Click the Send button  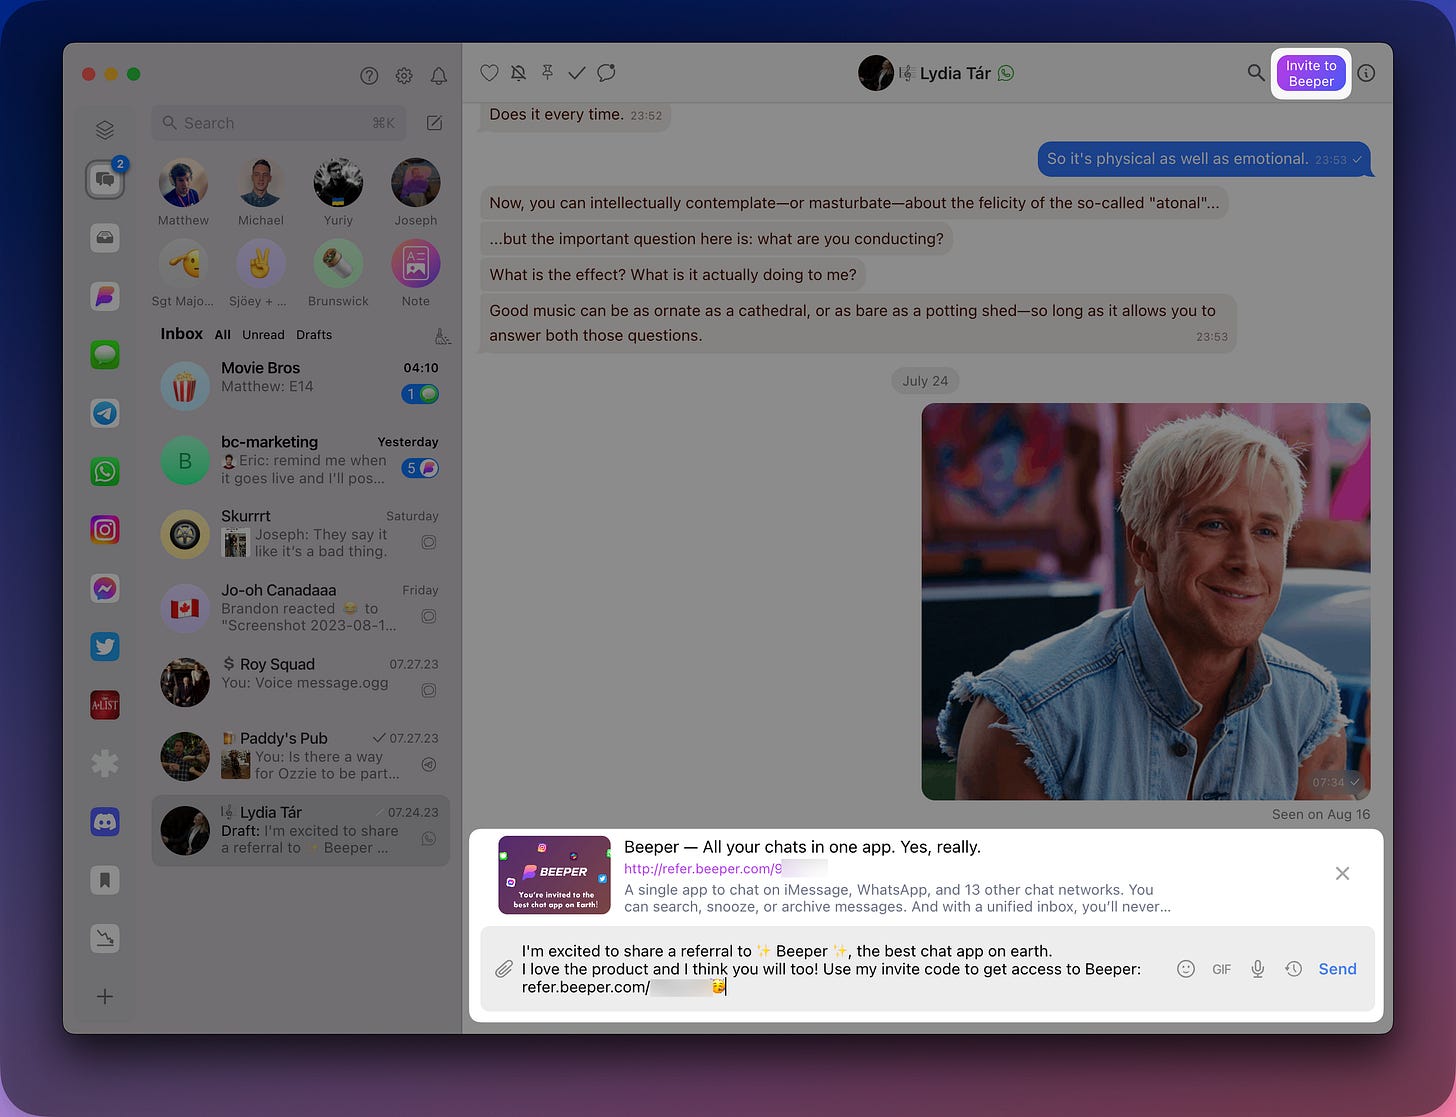[1337, 969]
